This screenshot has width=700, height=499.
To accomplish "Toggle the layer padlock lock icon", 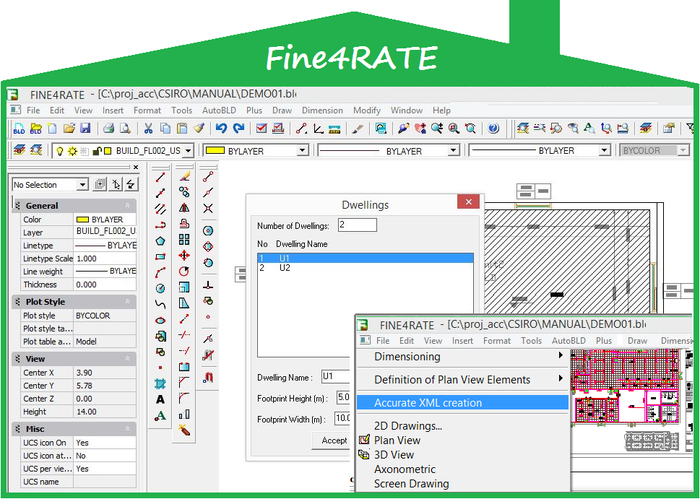I will (97, 150).
